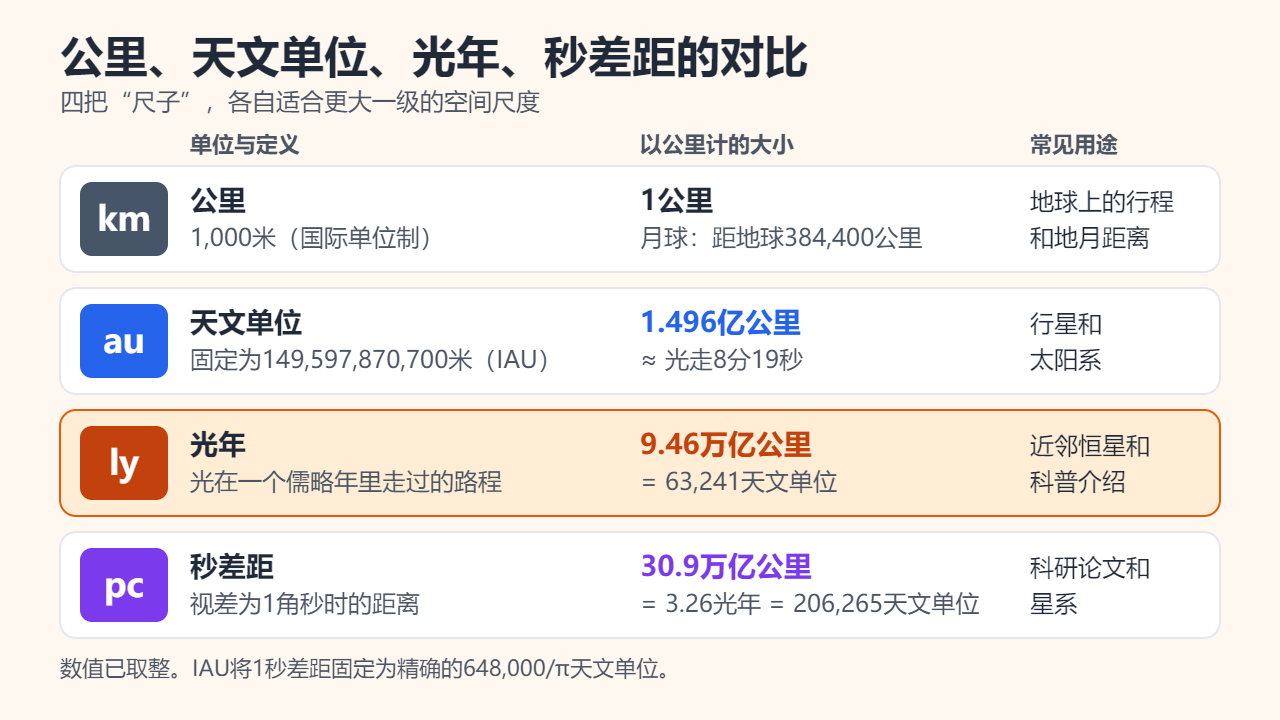Click the usage text 太阳系
The image size is (1280, 720).
[1066, 360]
